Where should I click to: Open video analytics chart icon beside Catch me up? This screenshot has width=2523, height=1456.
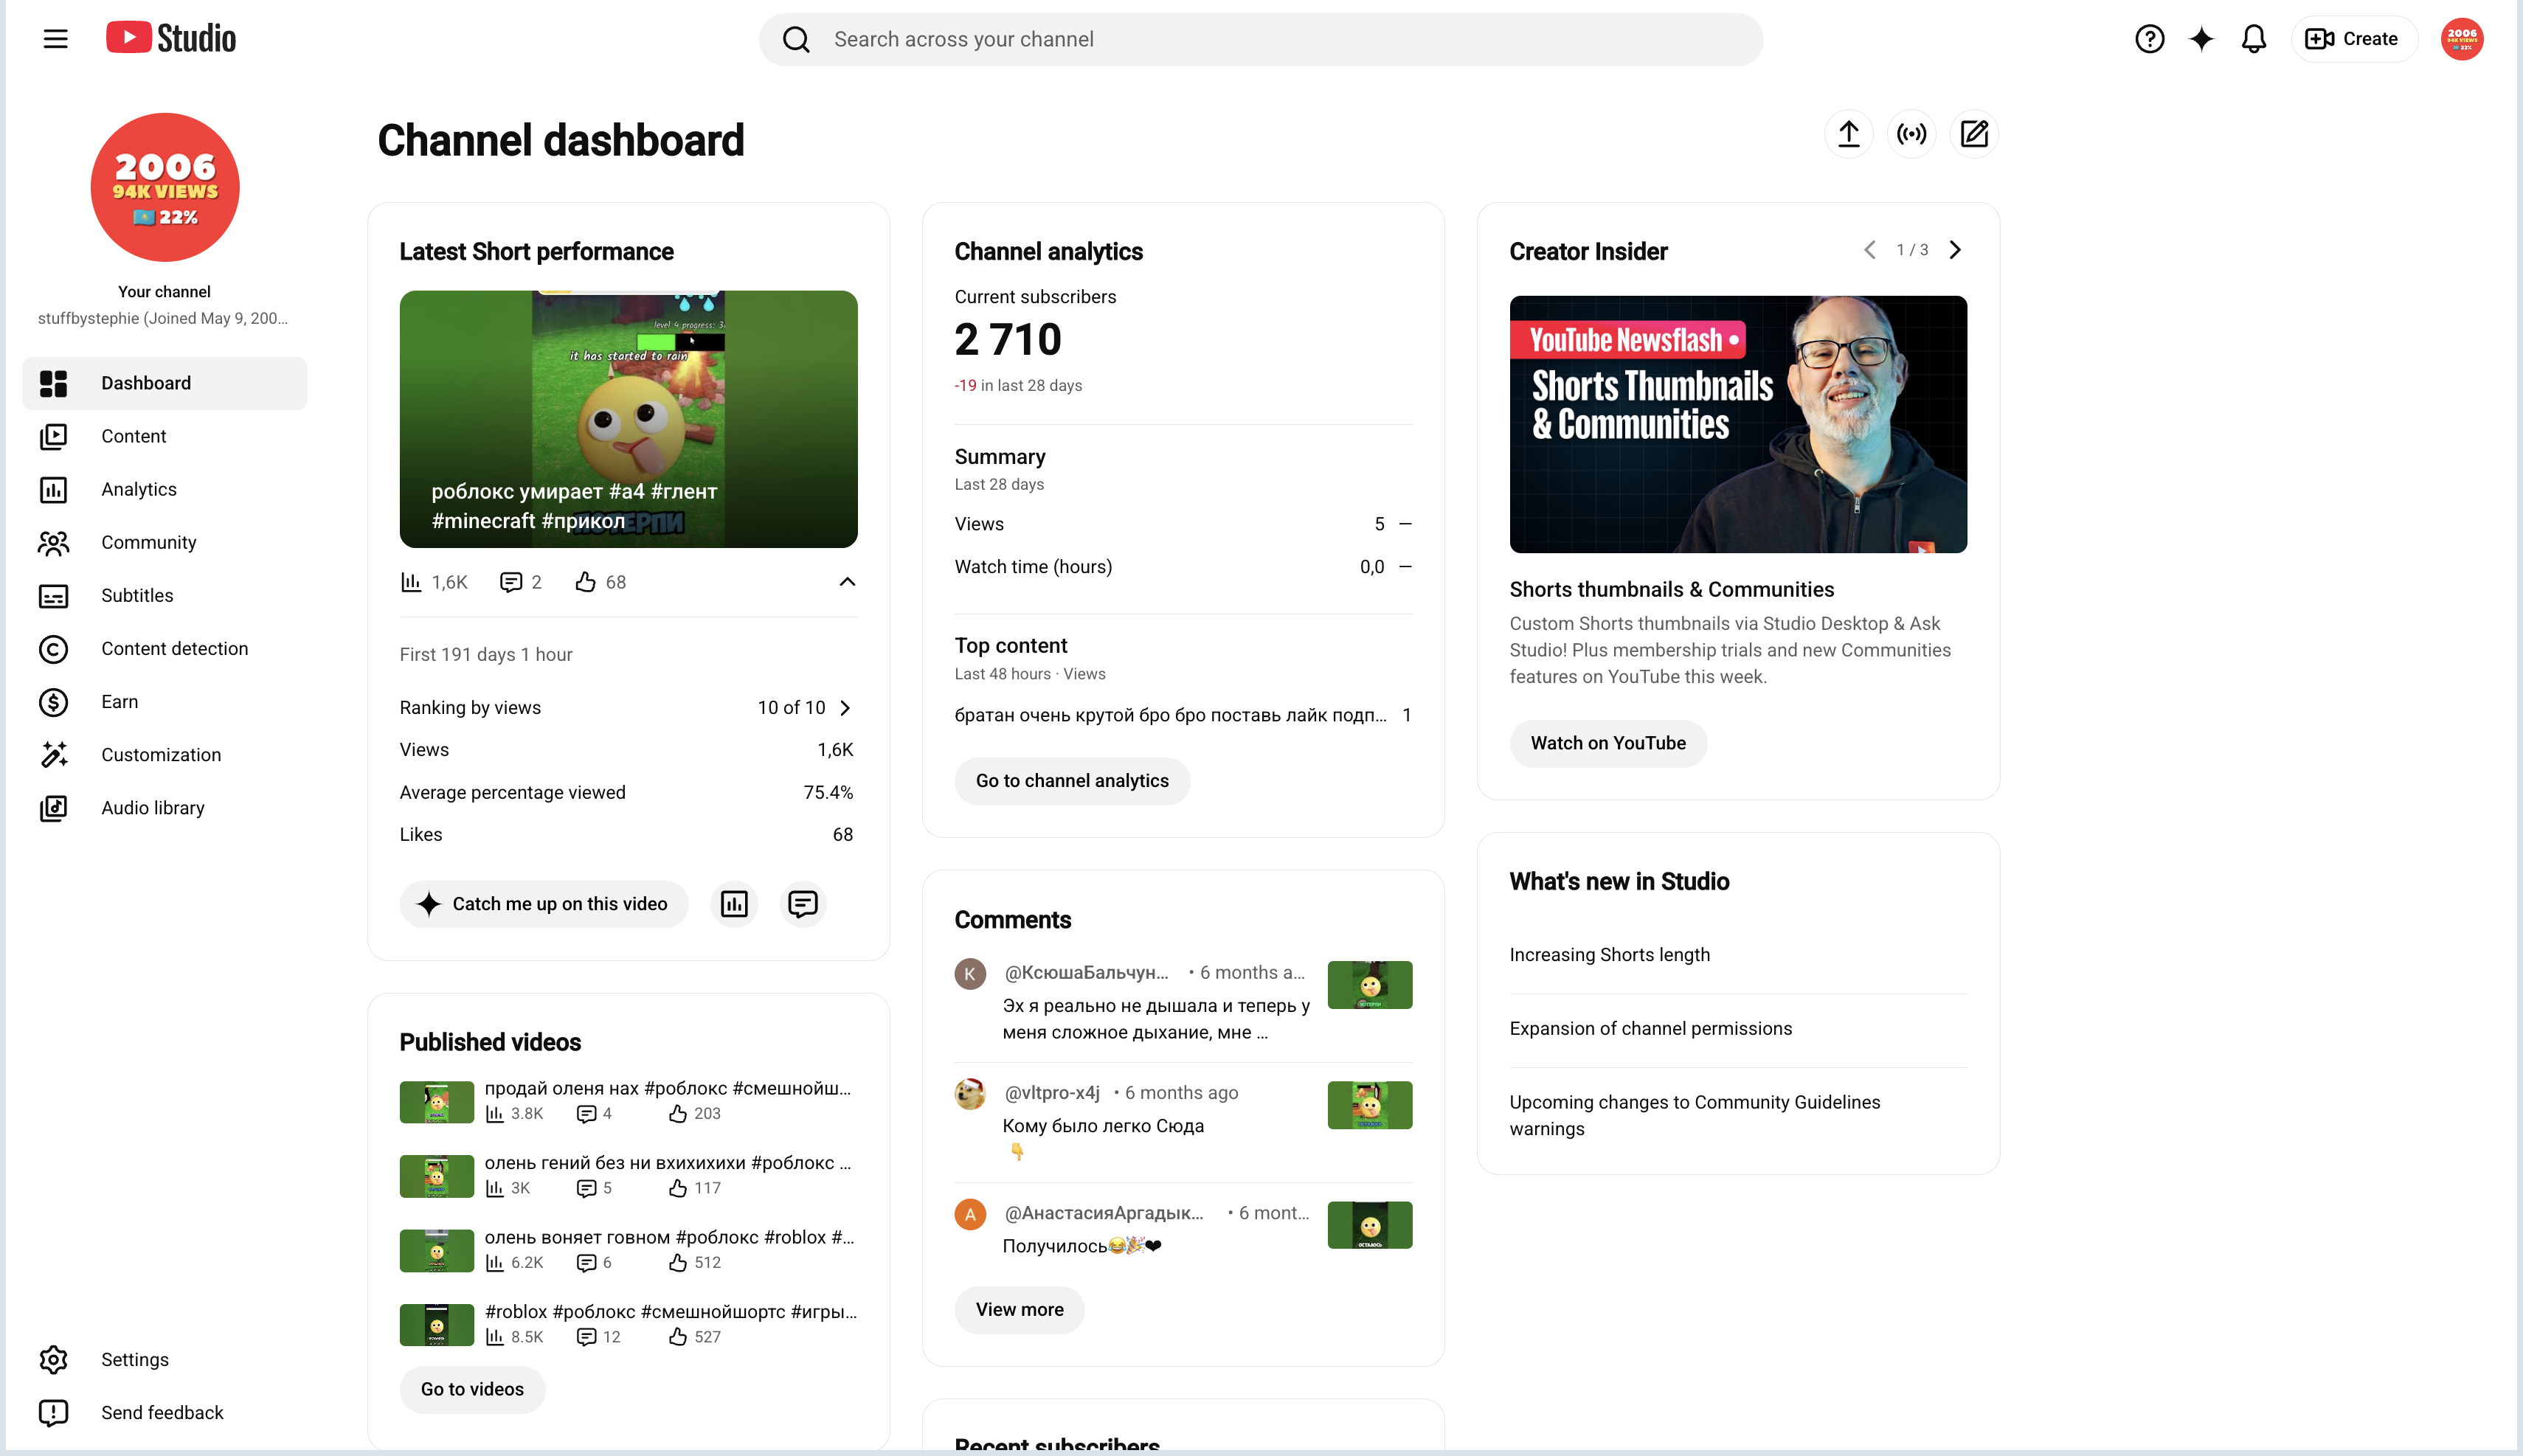click(734, 904)
